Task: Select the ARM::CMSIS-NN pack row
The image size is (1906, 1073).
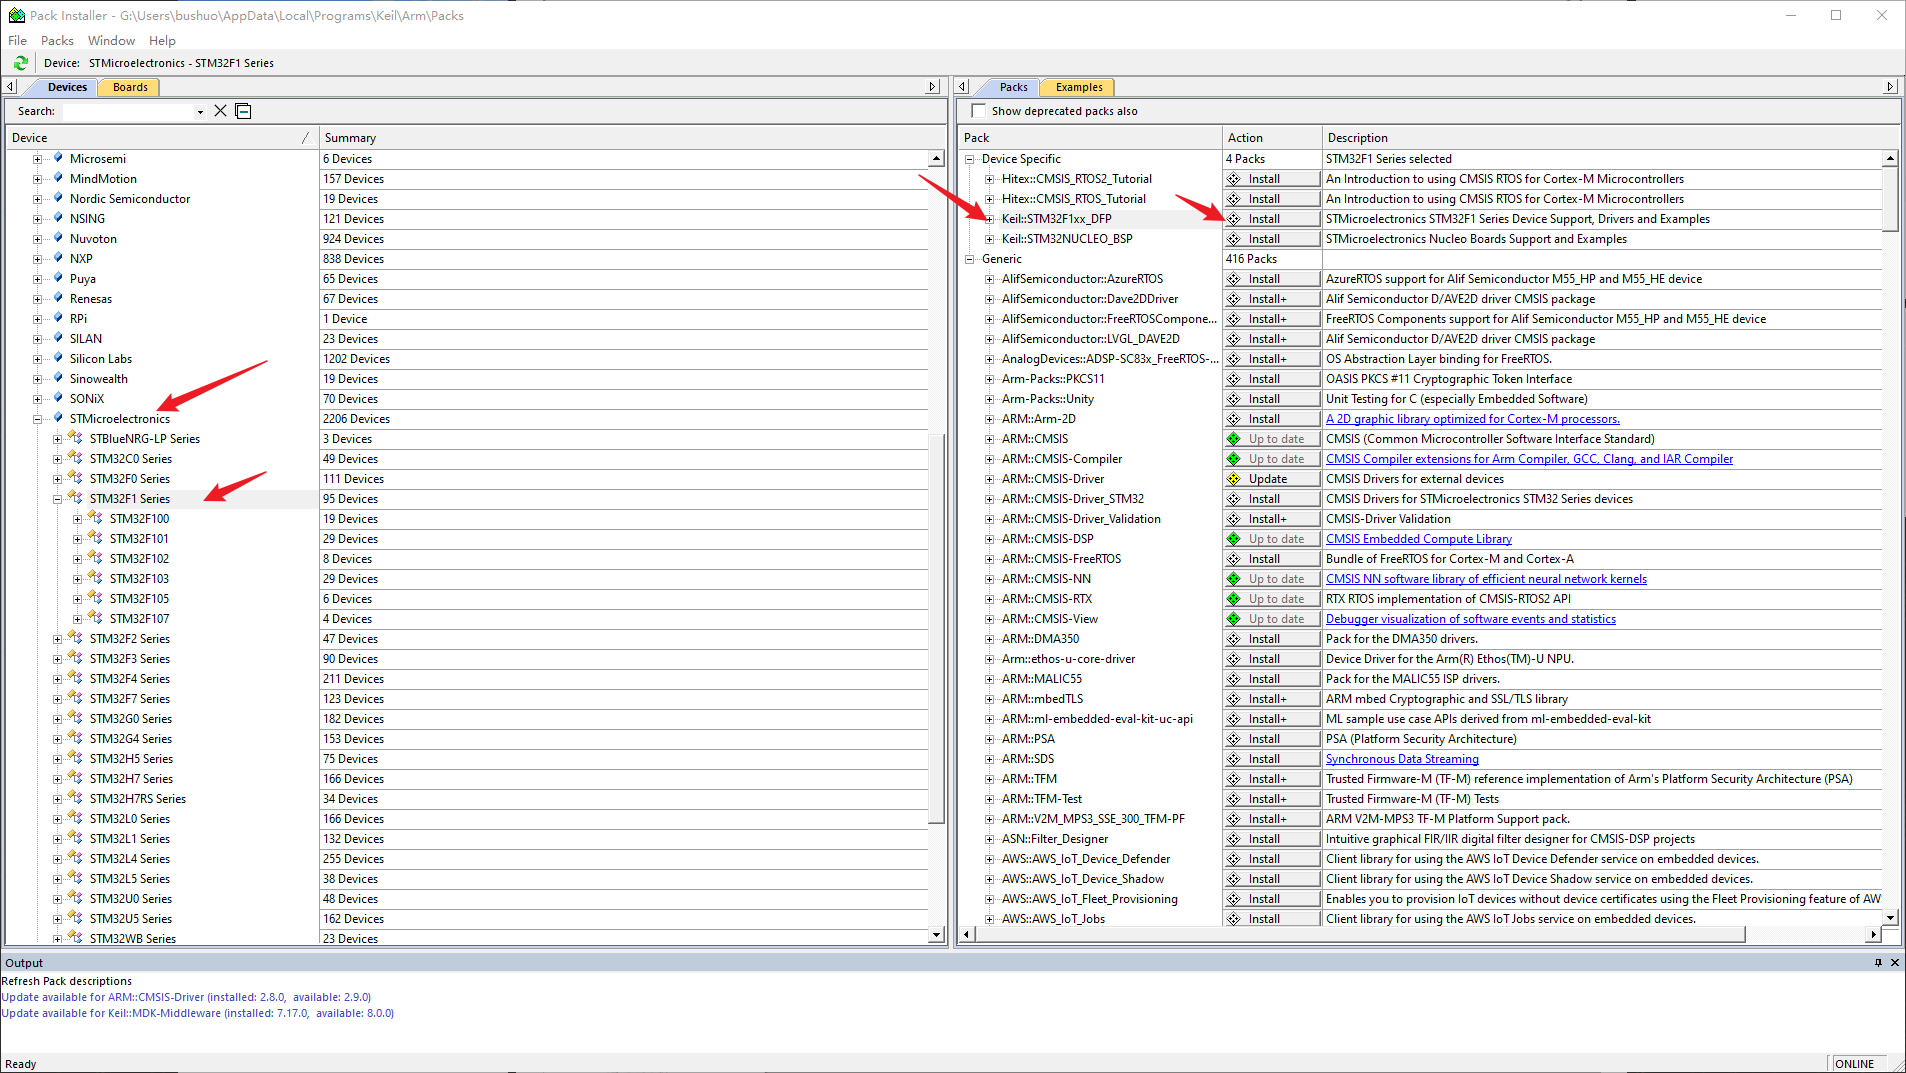Action: click(1046, 579)
